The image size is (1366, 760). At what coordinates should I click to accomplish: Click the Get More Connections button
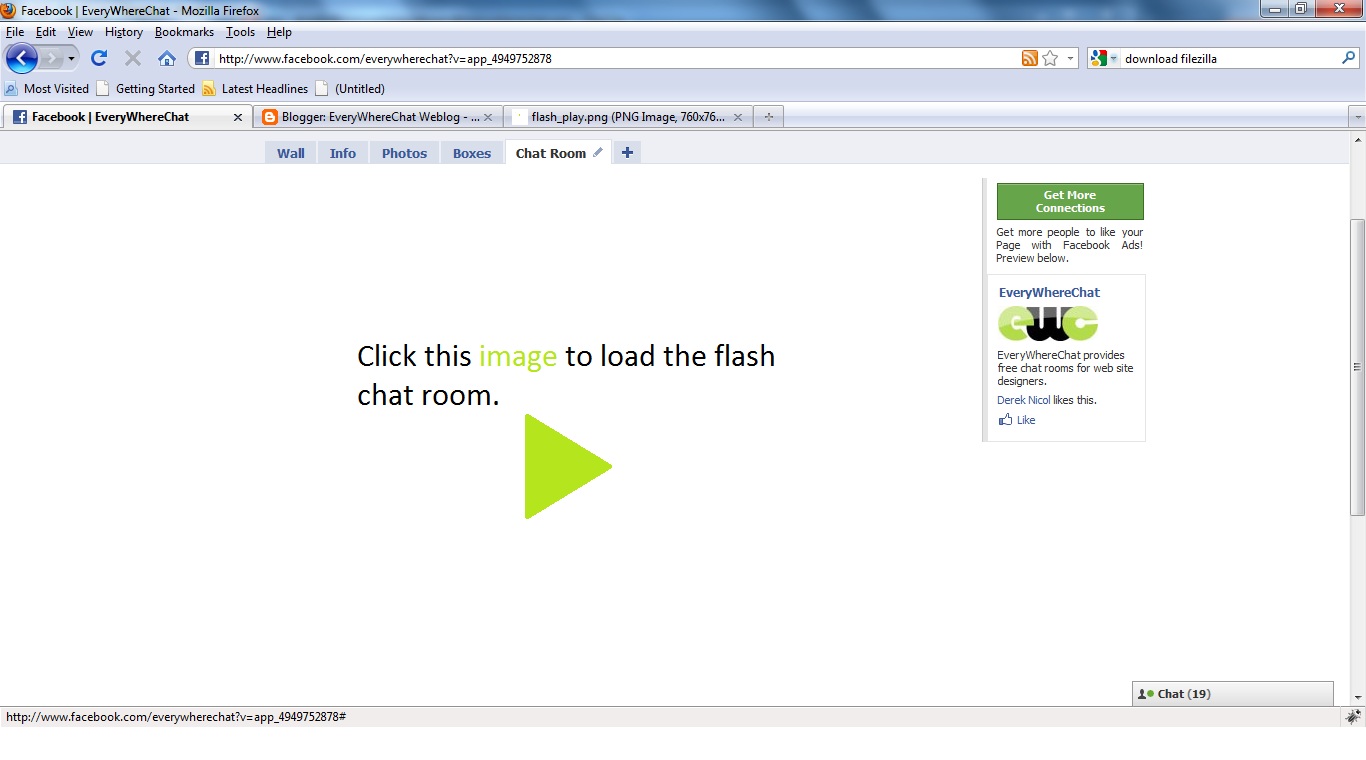click(x=1070, y=201)
